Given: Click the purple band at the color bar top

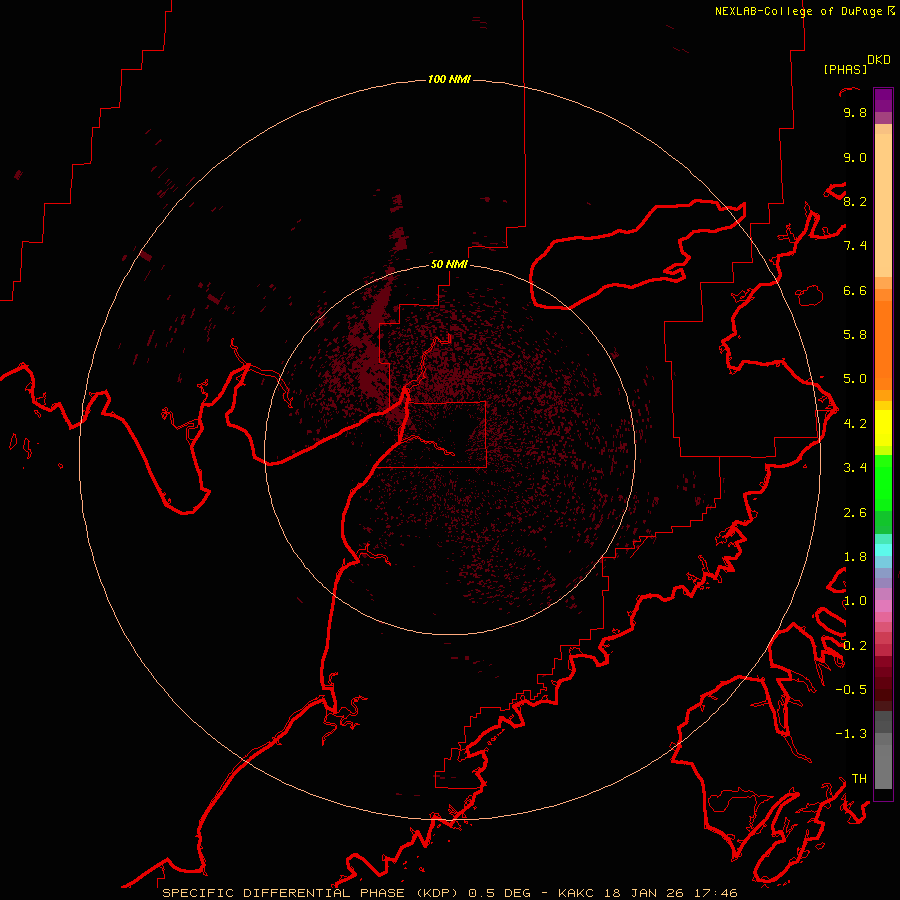Looking at the screenshot, I should point(883,100).
